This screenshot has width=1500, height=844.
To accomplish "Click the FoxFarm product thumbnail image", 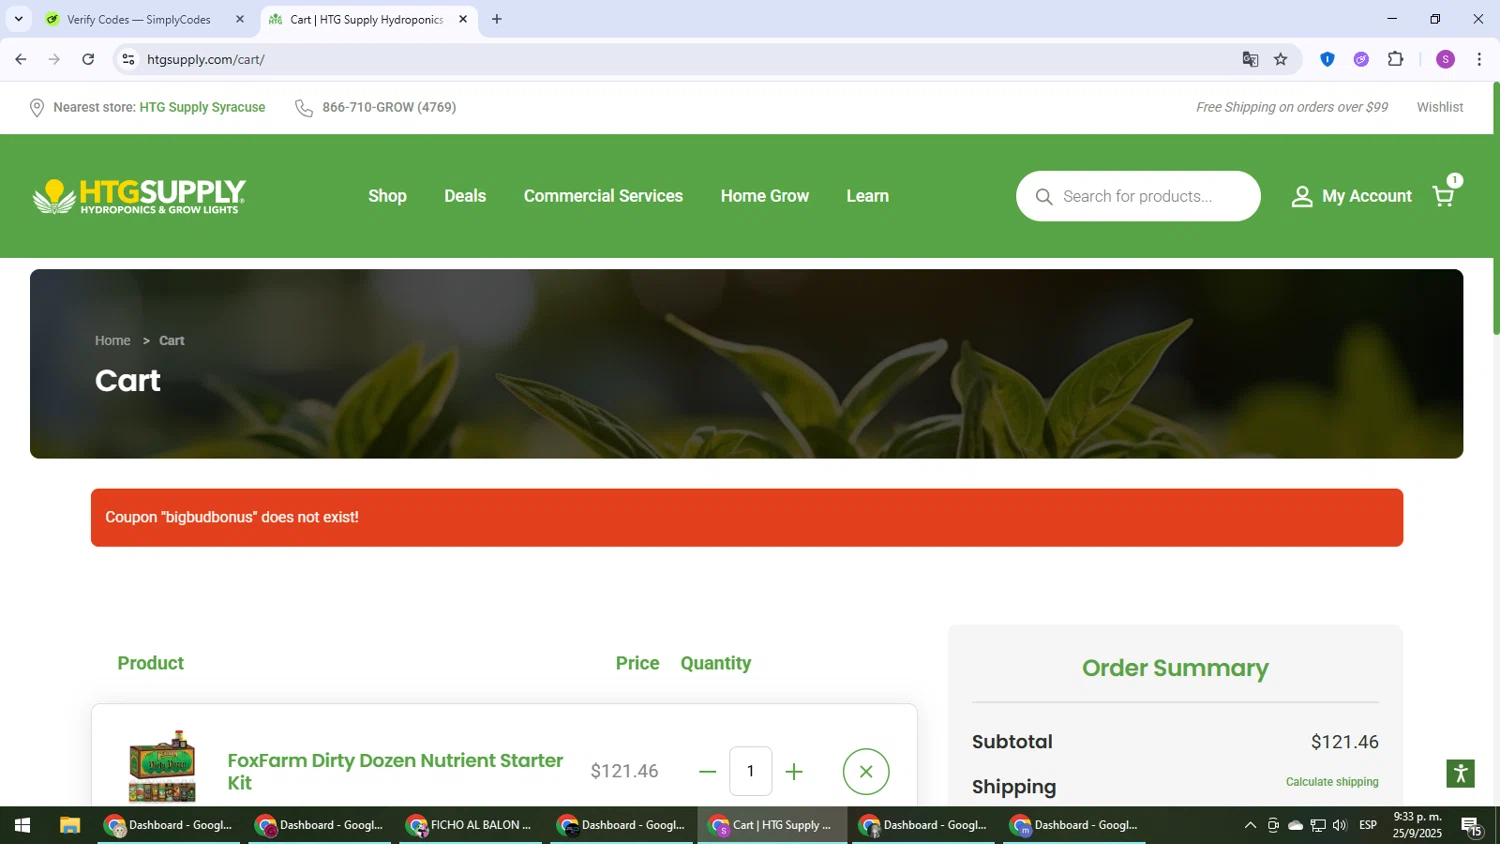I will (162, 767).
